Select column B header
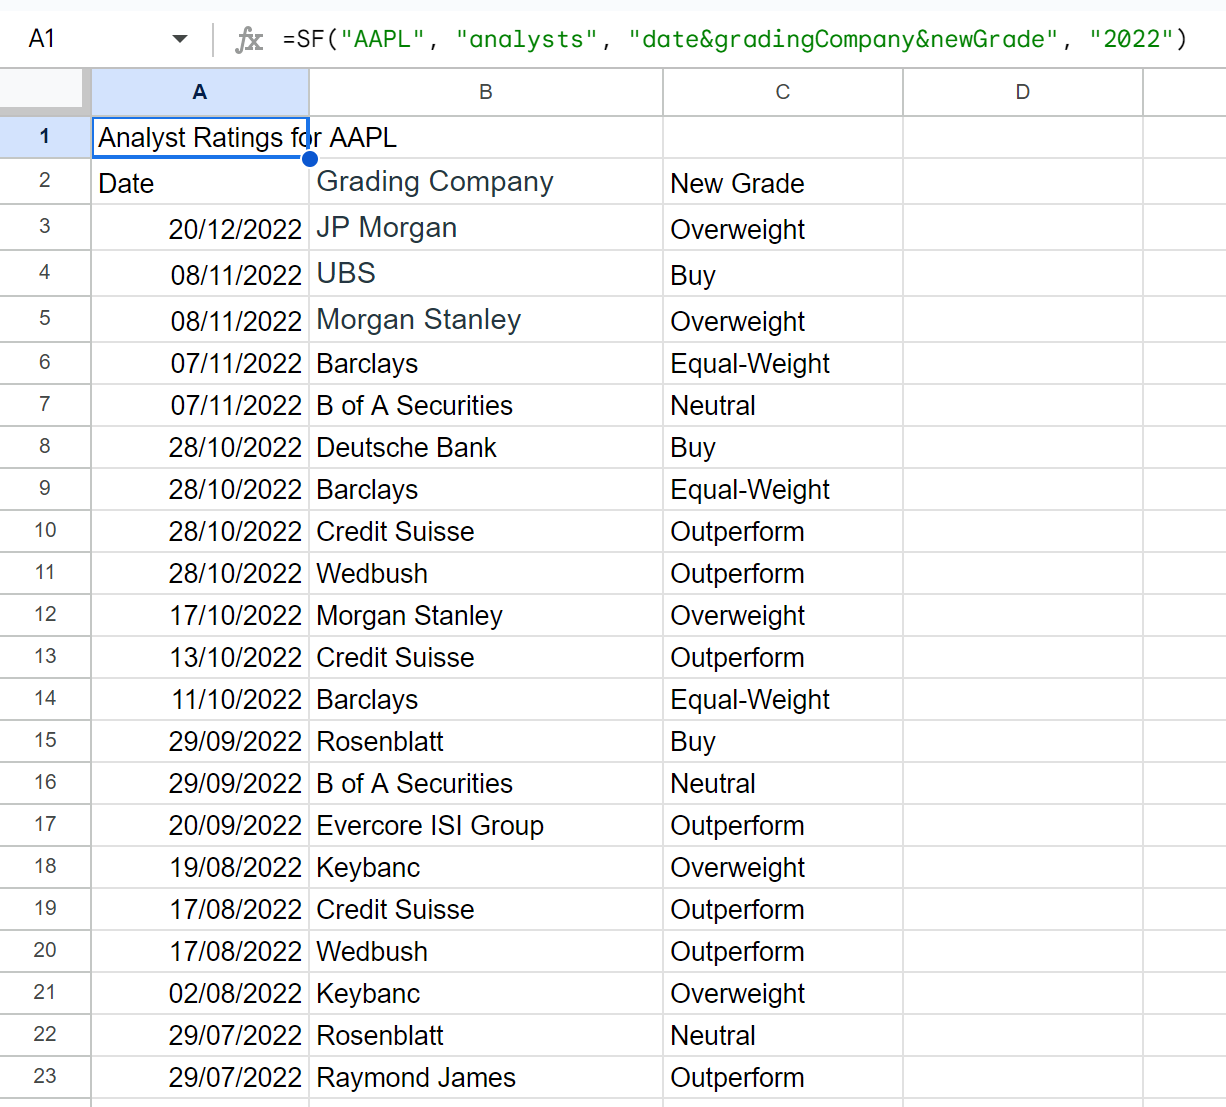 click(x=486, y=92)
